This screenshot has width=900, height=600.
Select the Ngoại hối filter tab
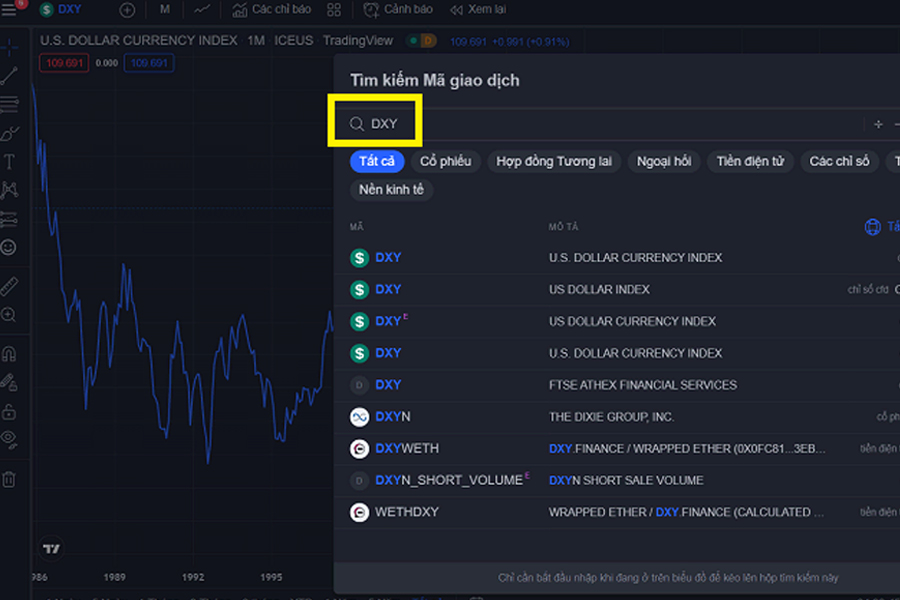click(x=664, y=161)
